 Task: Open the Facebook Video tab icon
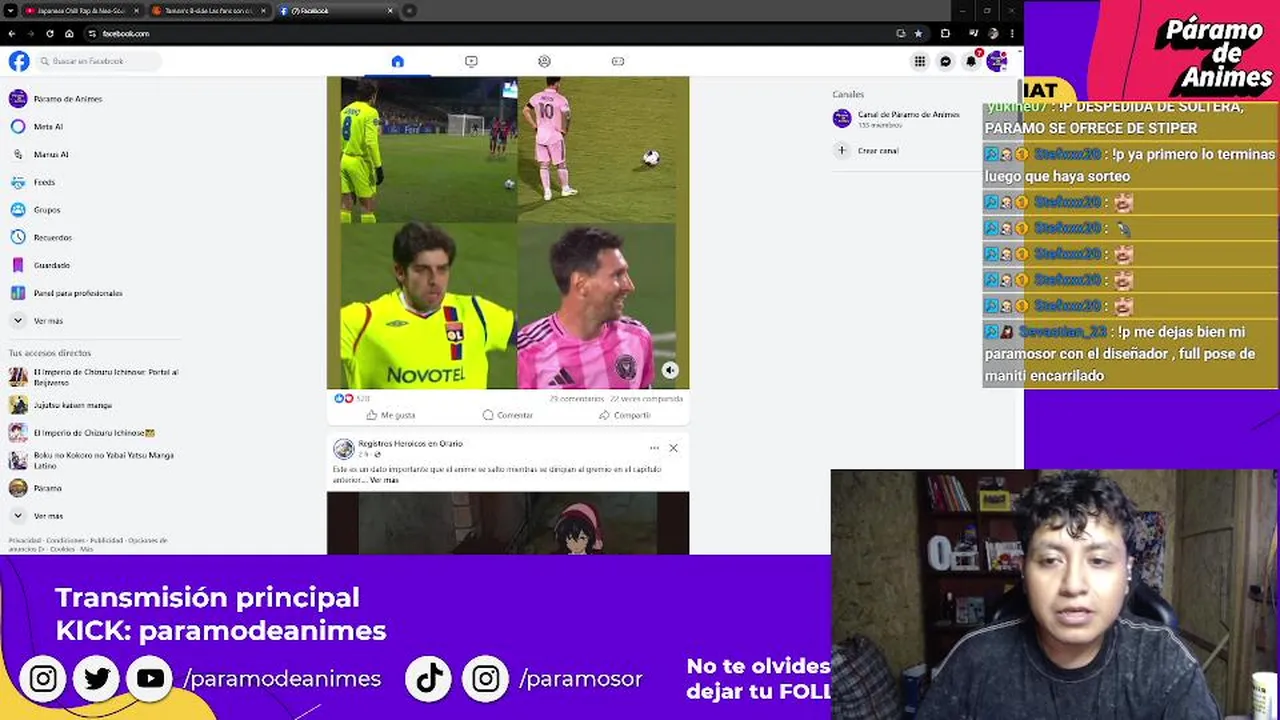pos(471,61)
